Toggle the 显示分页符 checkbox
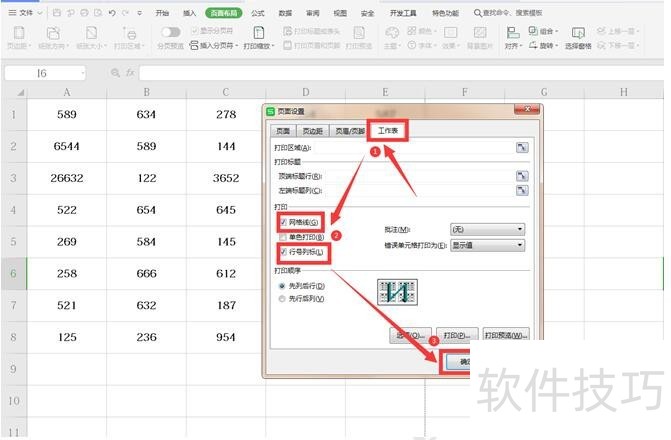671x440 pixels. [195, 31]
